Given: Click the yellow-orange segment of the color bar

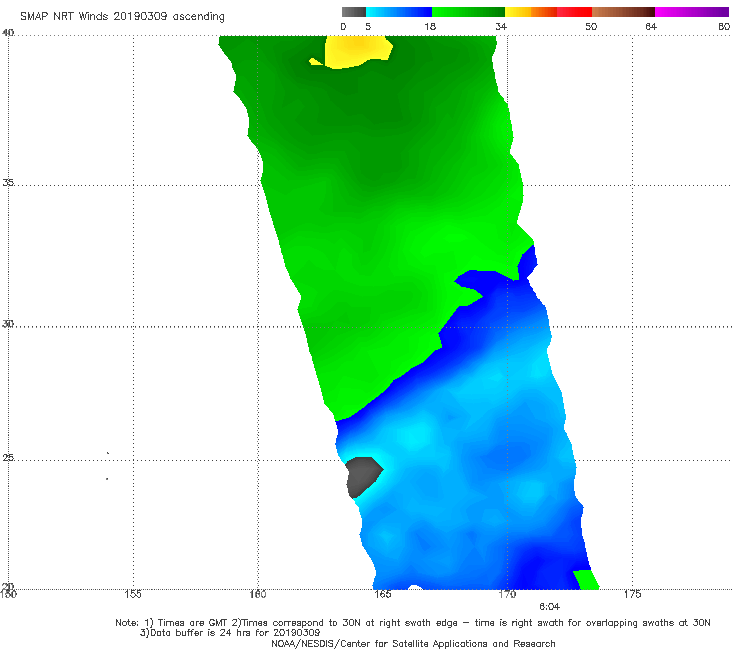Looking at the screenshot, I should pos(531,12).
